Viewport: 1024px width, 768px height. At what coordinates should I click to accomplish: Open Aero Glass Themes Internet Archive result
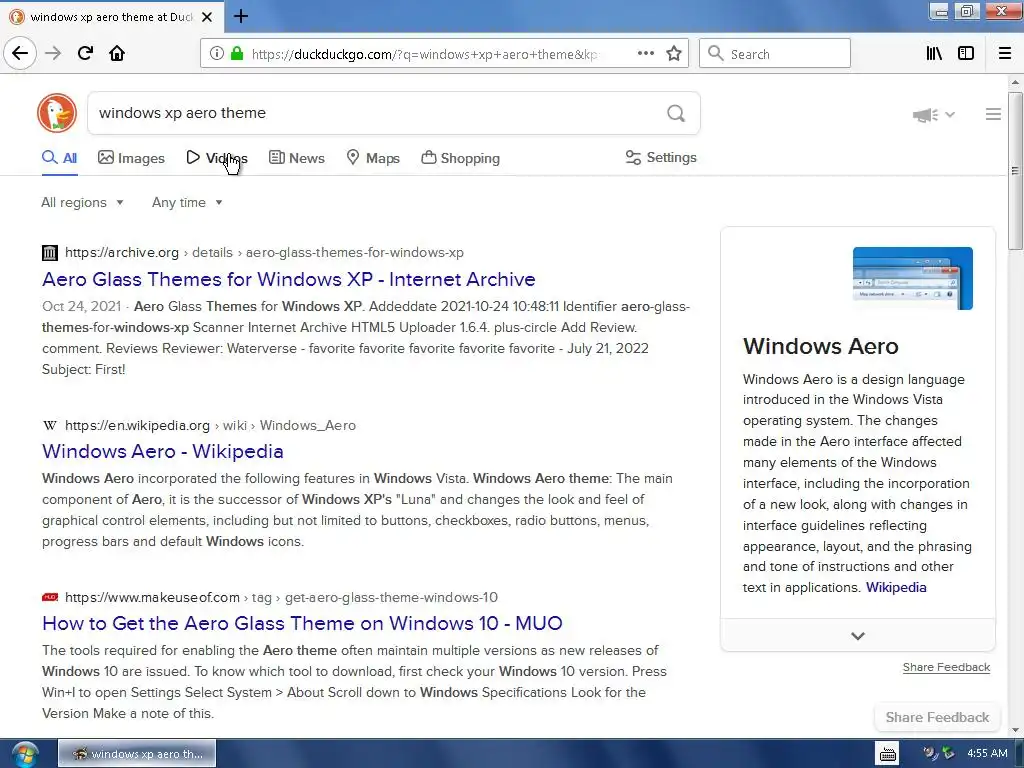289,280
